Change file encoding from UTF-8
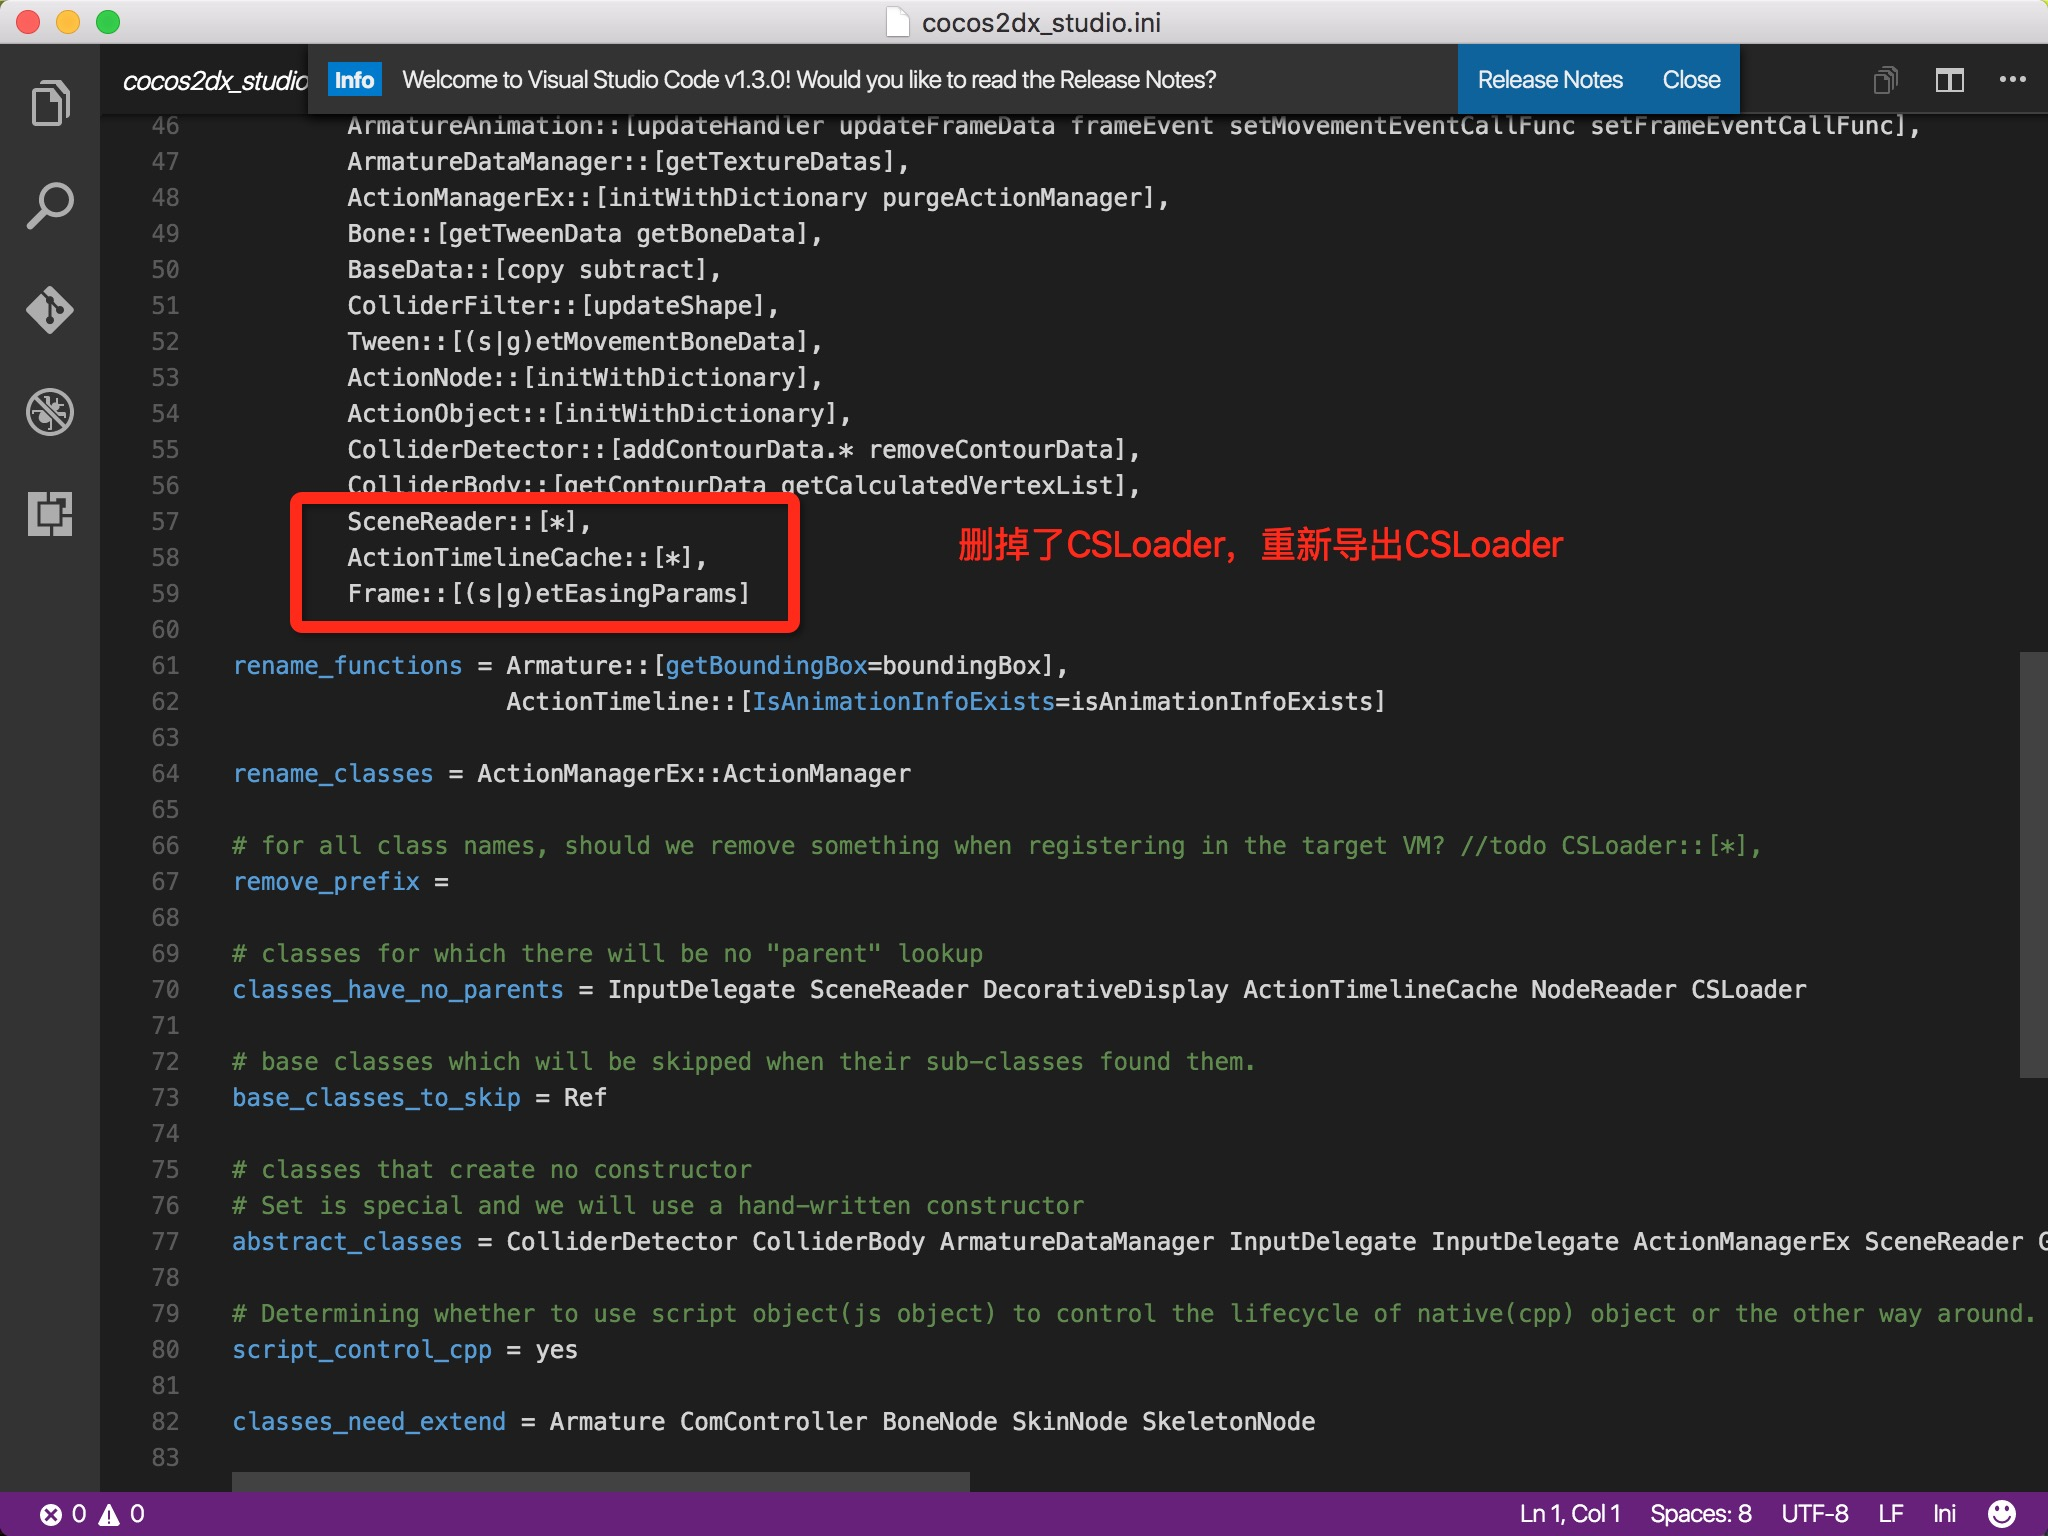 pyautogui.click(x=1814, y=1513)
